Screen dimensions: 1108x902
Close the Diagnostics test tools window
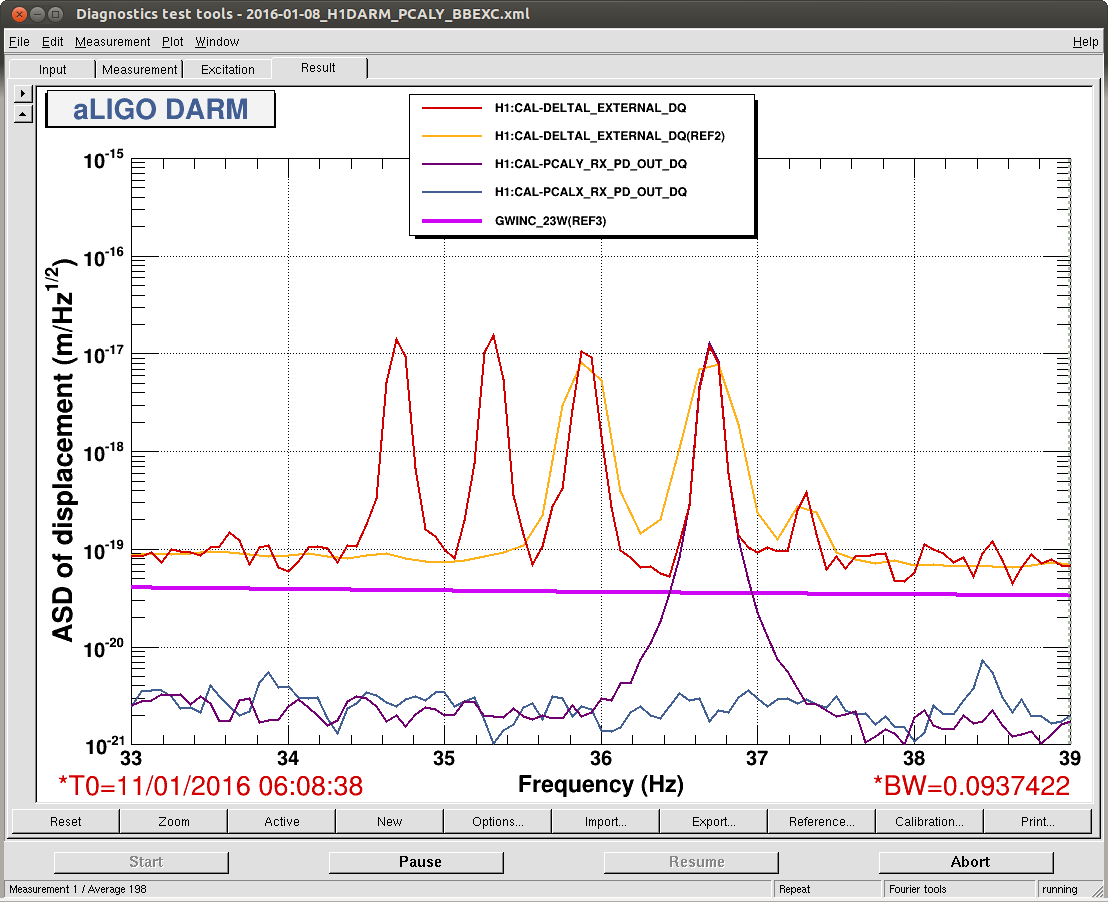point(20,14)
